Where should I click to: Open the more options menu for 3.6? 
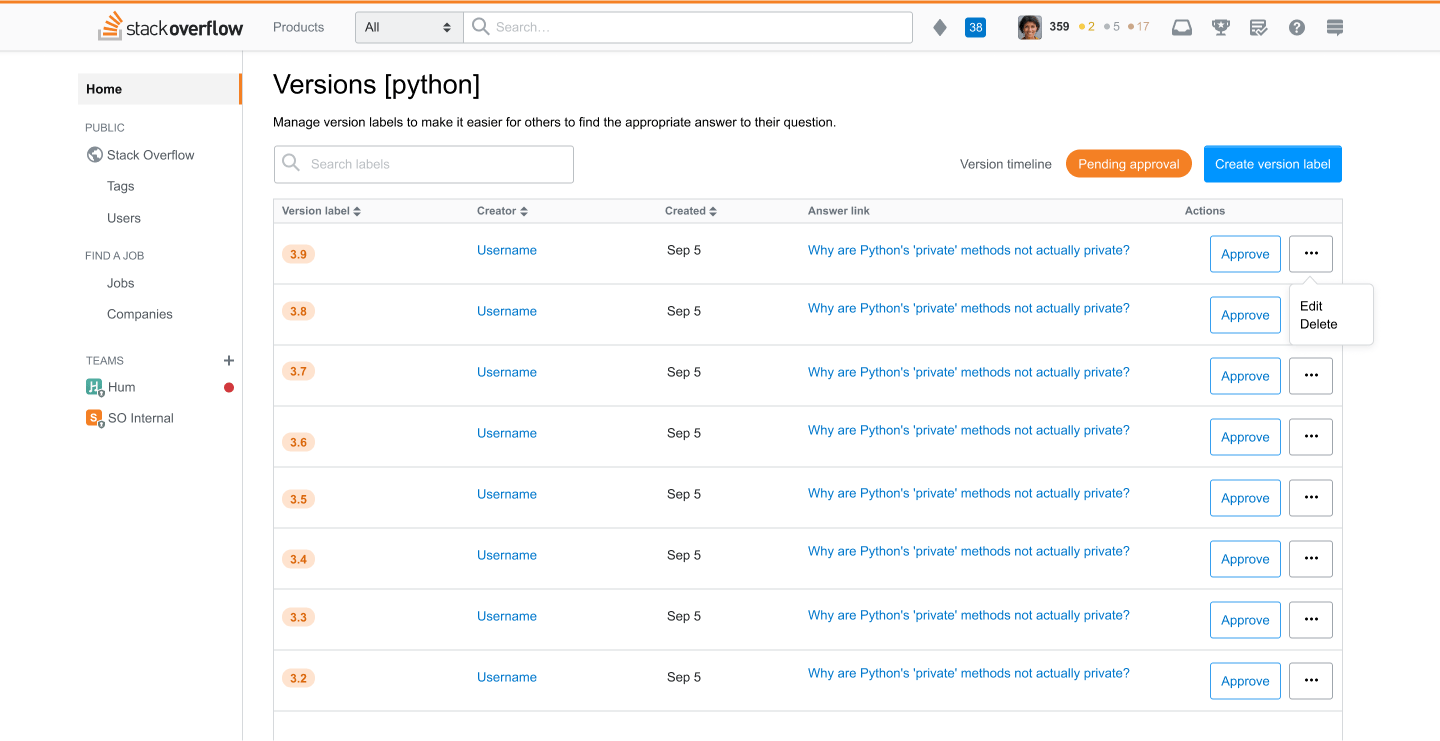click(x=1311, y=437)
